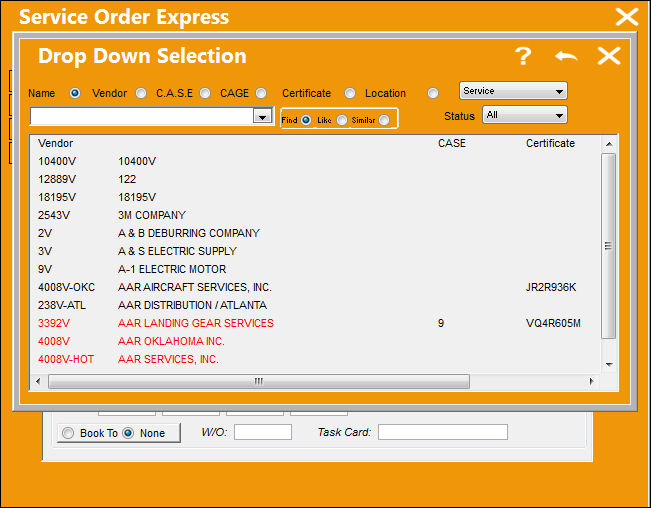Click the vertical scrollbar down arrow
This screenshot has height=508, width=651.
(609, 364)
